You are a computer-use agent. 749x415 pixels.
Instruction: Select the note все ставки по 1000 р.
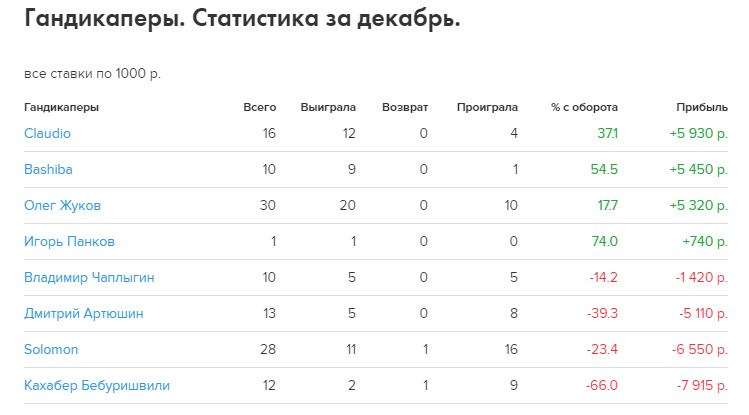click(x=92, y=74)
